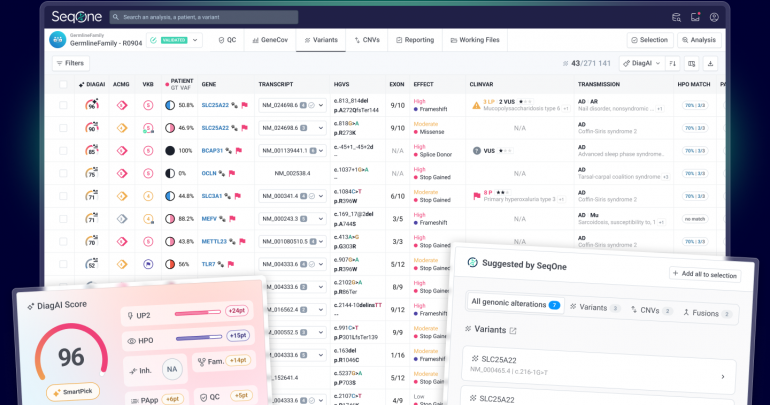Expand transcript dropdown NM_001080510.5

pyautogui.click(x=321, y=242)
